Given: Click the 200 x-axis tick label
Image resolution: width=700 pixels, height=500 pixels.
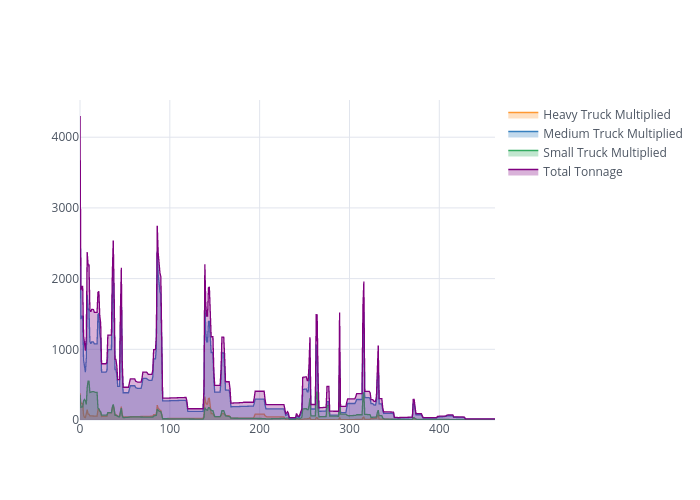Looking at the screenshot, I should point(259,429).
